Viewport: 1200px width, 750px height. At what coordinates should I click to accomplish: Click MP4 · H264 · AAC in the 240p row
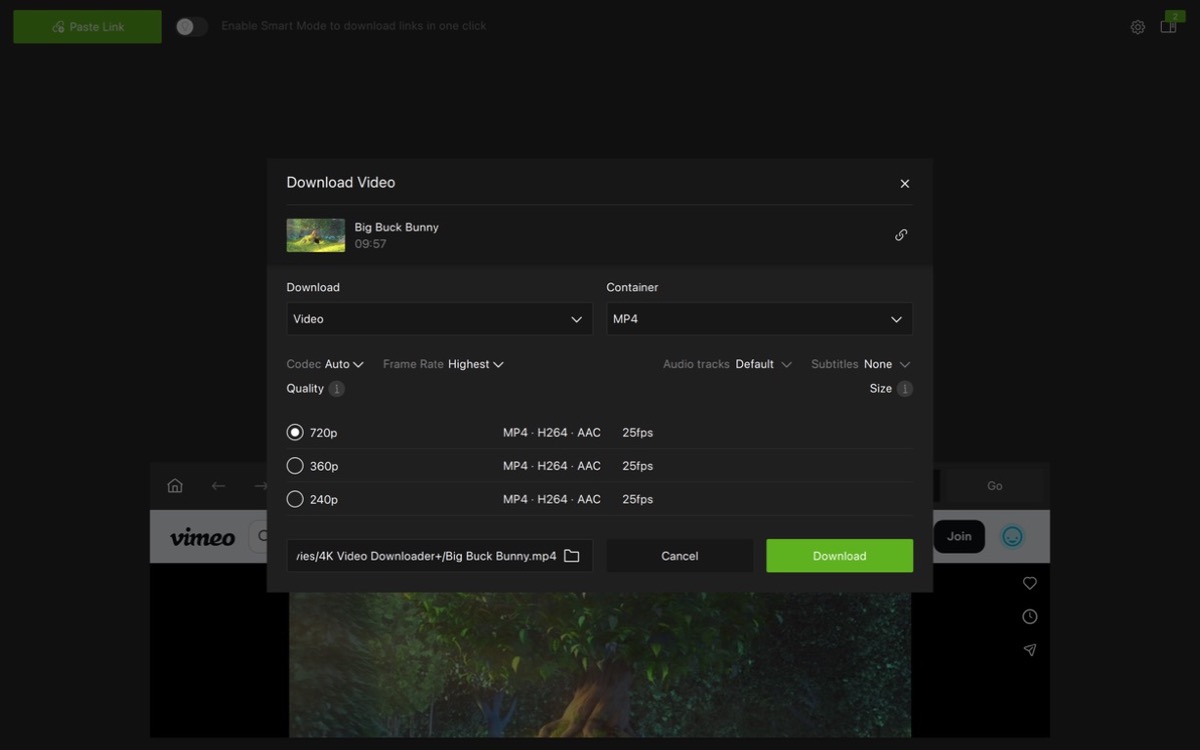click(552, 499)
